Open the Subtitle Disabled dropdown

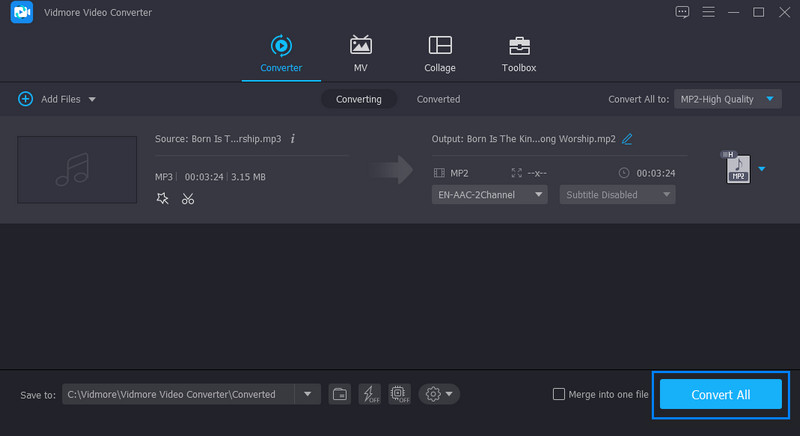tap(617, 195)
